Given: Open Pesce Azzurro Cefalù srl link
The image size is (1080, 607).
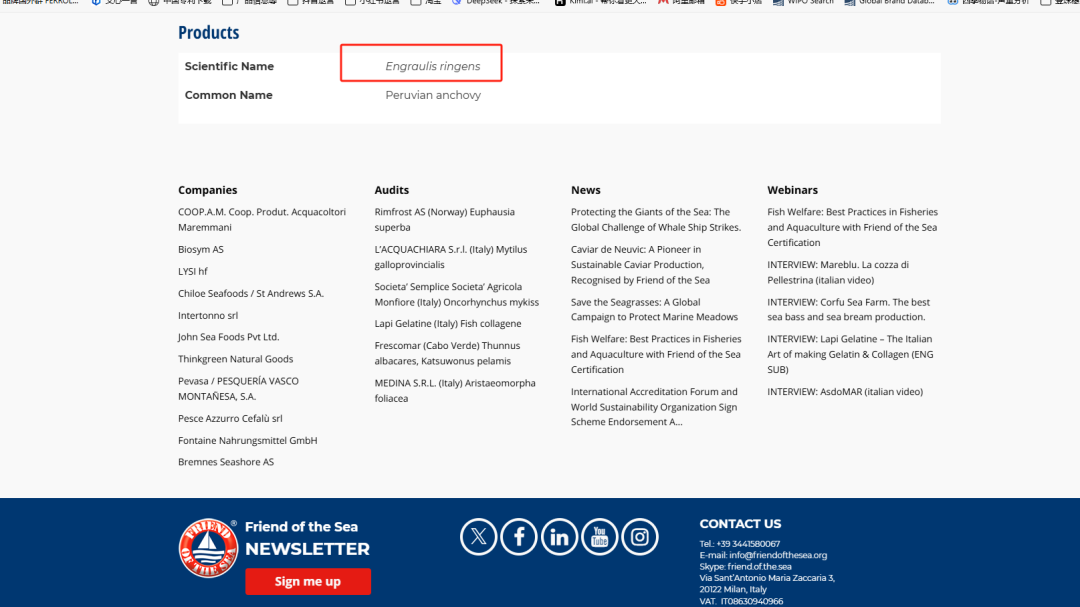Looking at the screenshot, I should point(230,418).
